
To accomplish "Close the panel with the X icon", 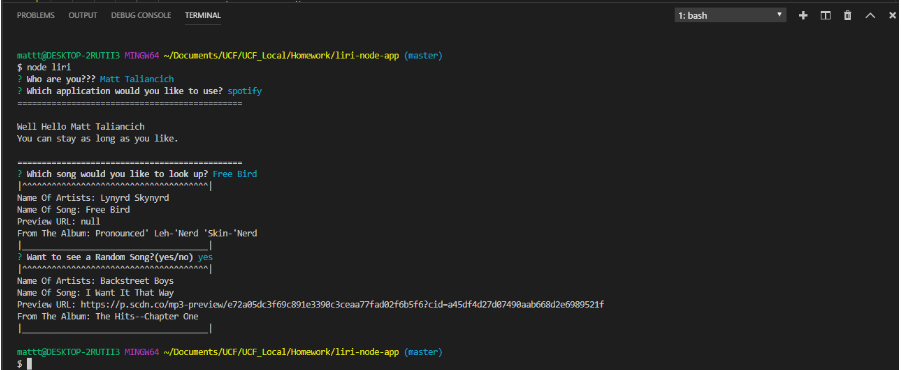I will click(x=892, y=16).
